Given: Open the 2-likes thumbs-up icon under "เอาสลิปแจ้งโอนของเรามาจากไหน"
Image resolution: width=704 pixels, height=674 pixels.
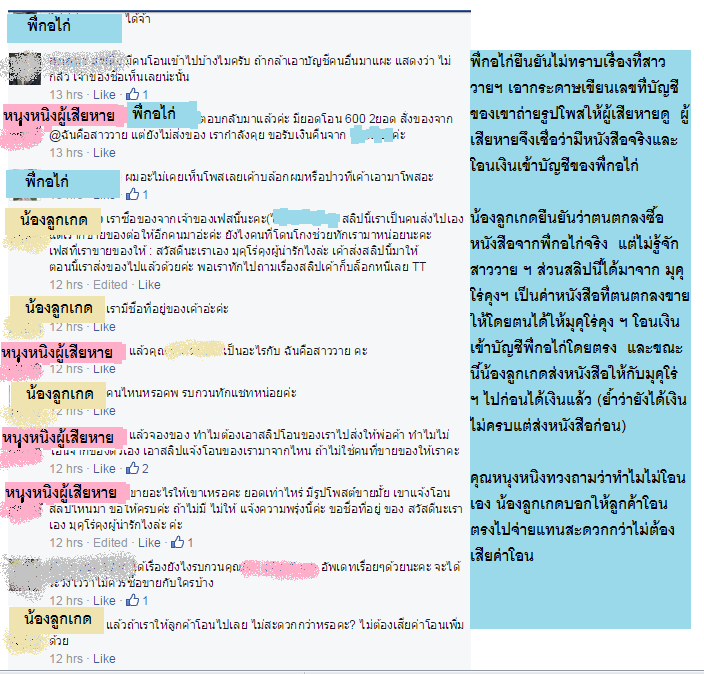Looking at the screenshot, I should pyautogui.click(x=132, y=469).
